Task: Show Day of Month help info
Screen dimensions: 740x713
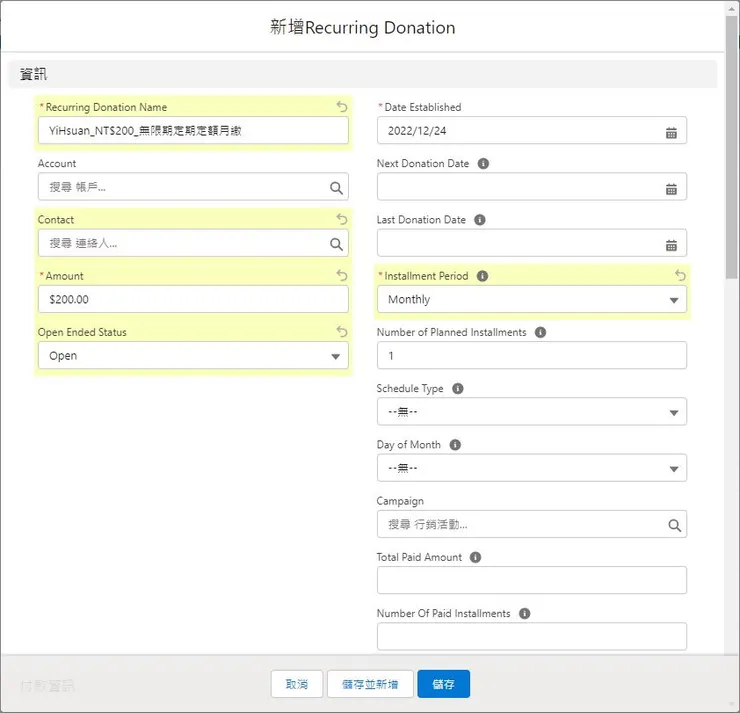Action: pyautogui.click(x=453, y=444)
